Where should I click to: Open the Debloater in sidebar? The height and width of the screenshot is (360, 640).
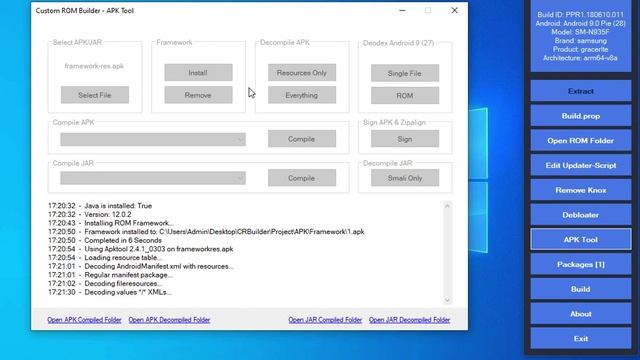tap(580, 215)
